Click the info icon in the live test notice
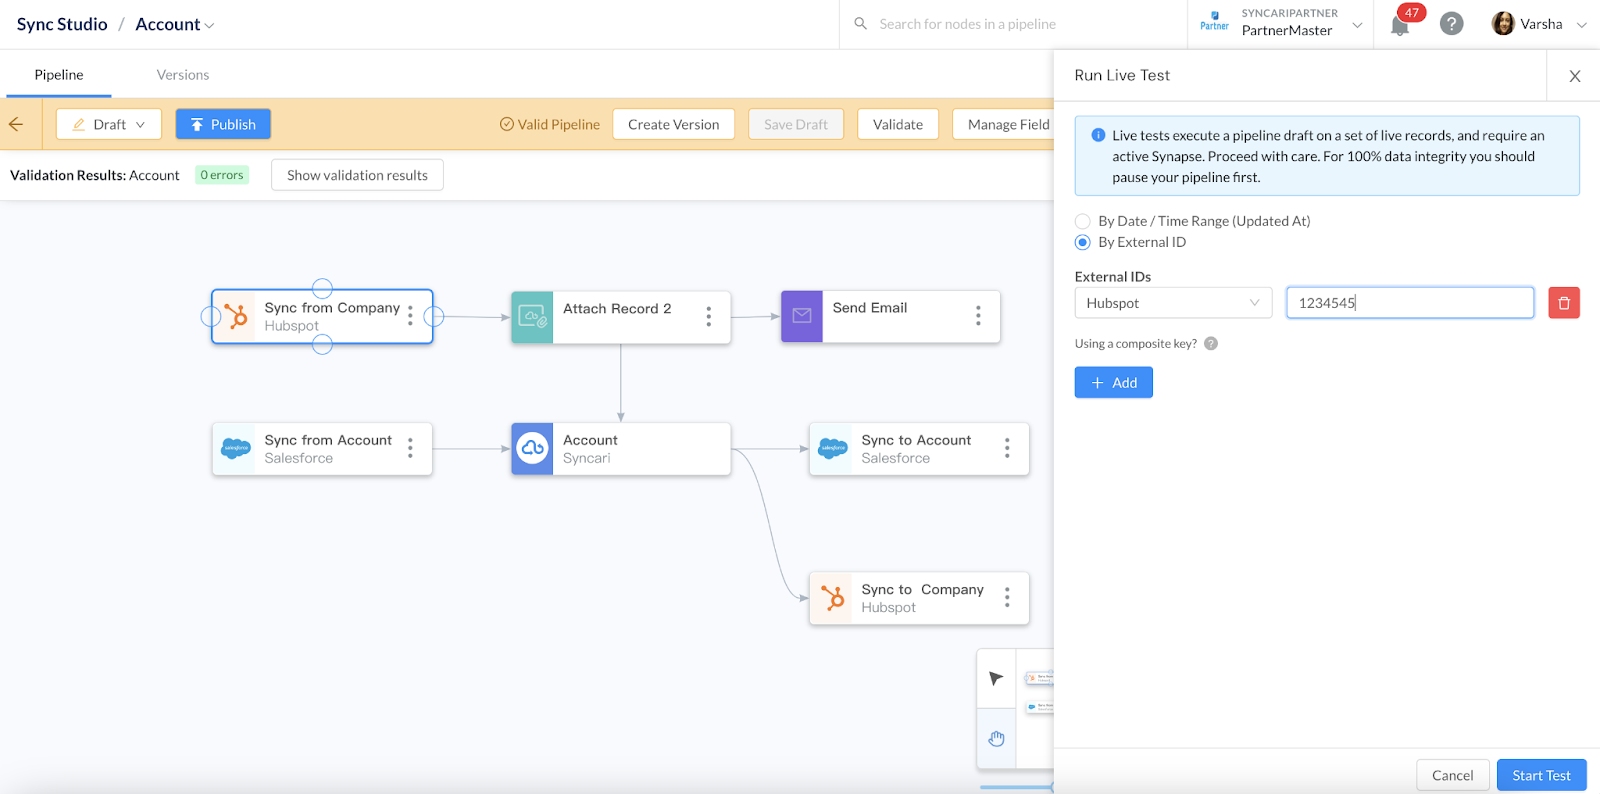This screenshot has height=794, width=1600. (x=1098, y=135)
